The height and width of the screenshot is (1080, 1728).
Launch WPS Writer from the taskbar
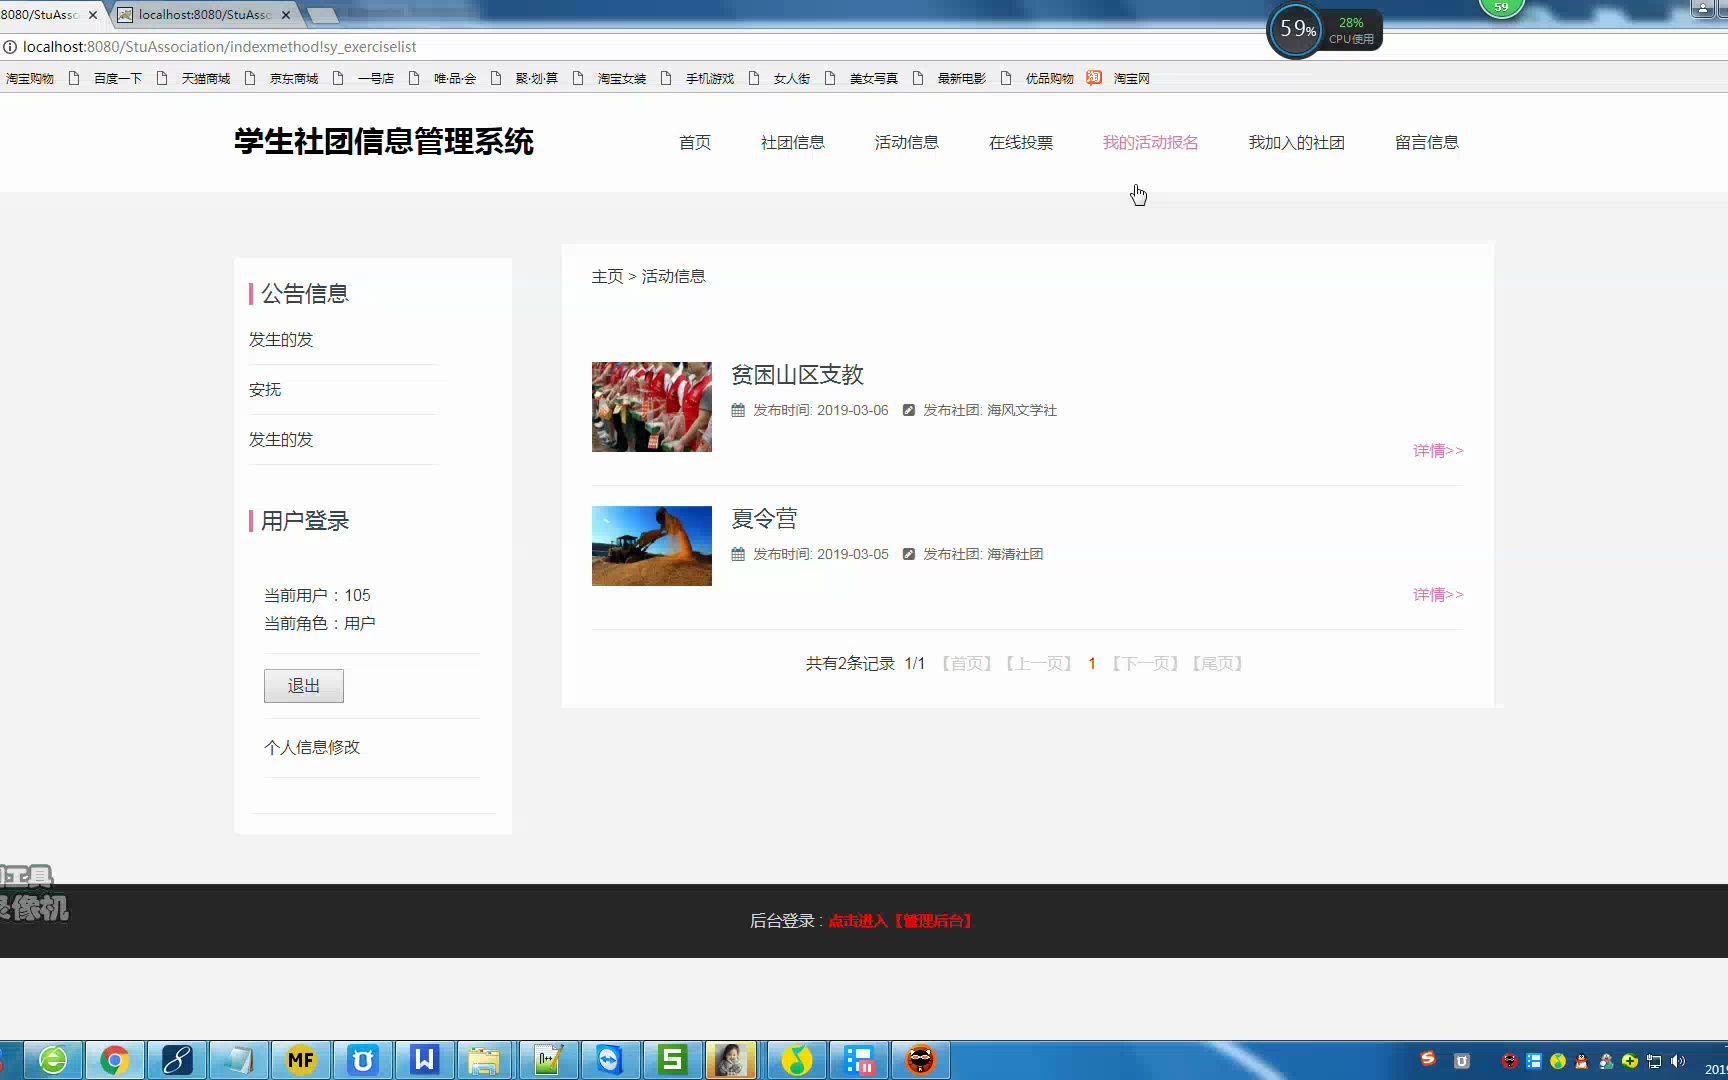(x=424, y=1059)
